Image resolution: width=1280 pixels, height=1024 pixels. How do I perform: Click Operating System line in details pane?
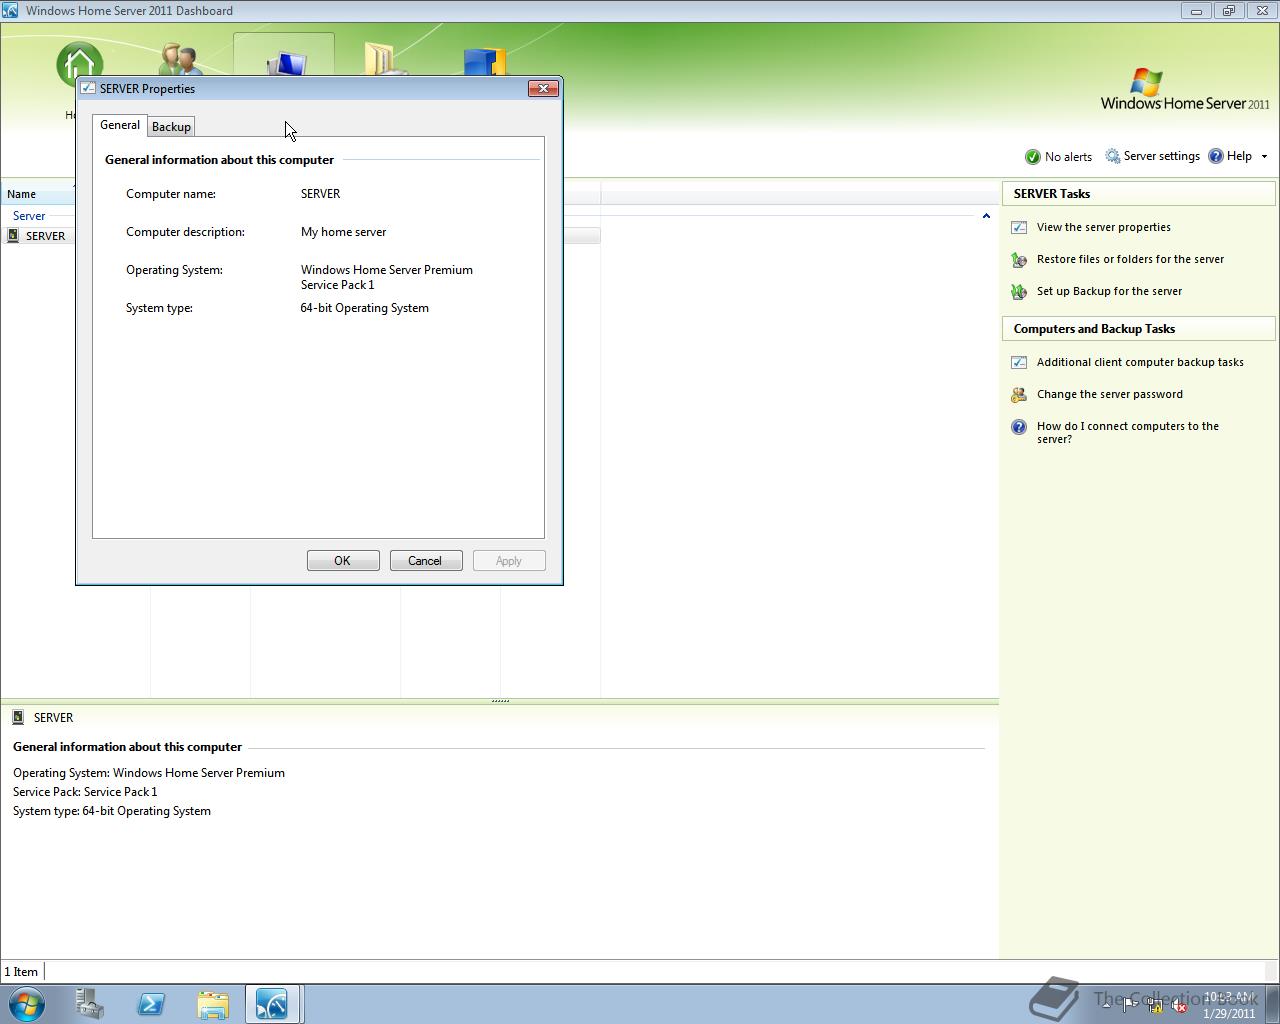pos(149,773)
